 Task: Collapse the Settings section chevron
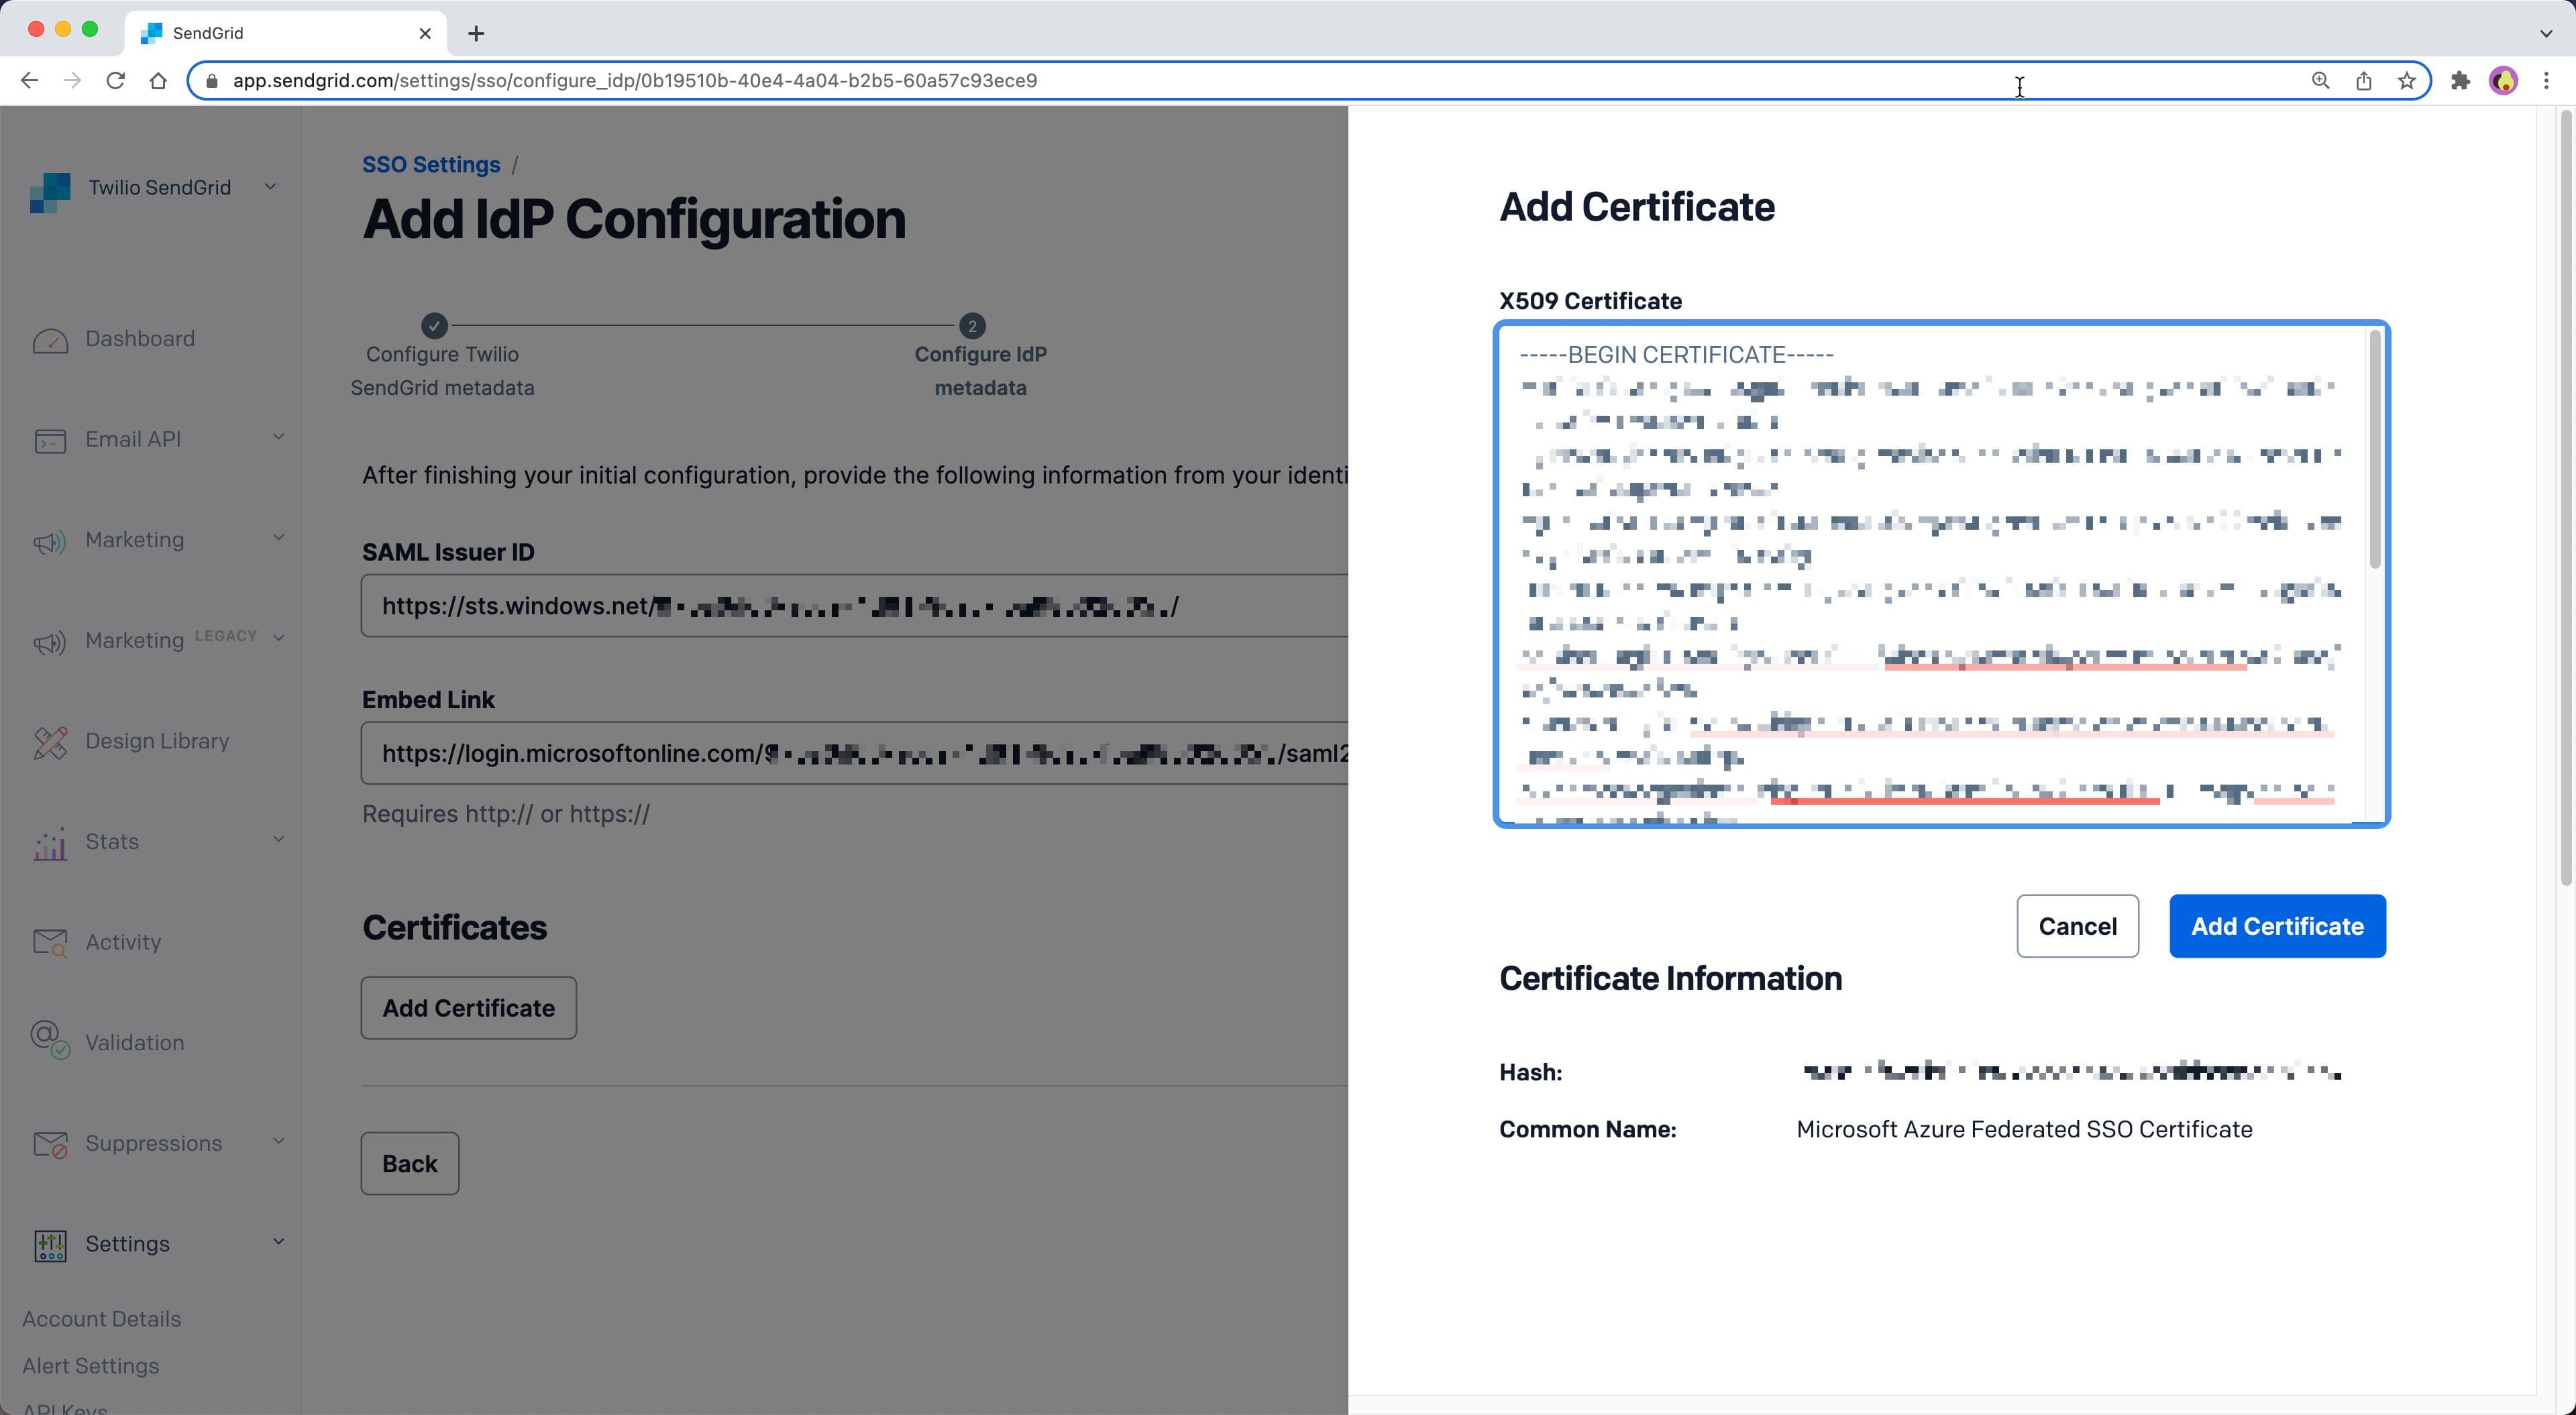[277, 1241]
